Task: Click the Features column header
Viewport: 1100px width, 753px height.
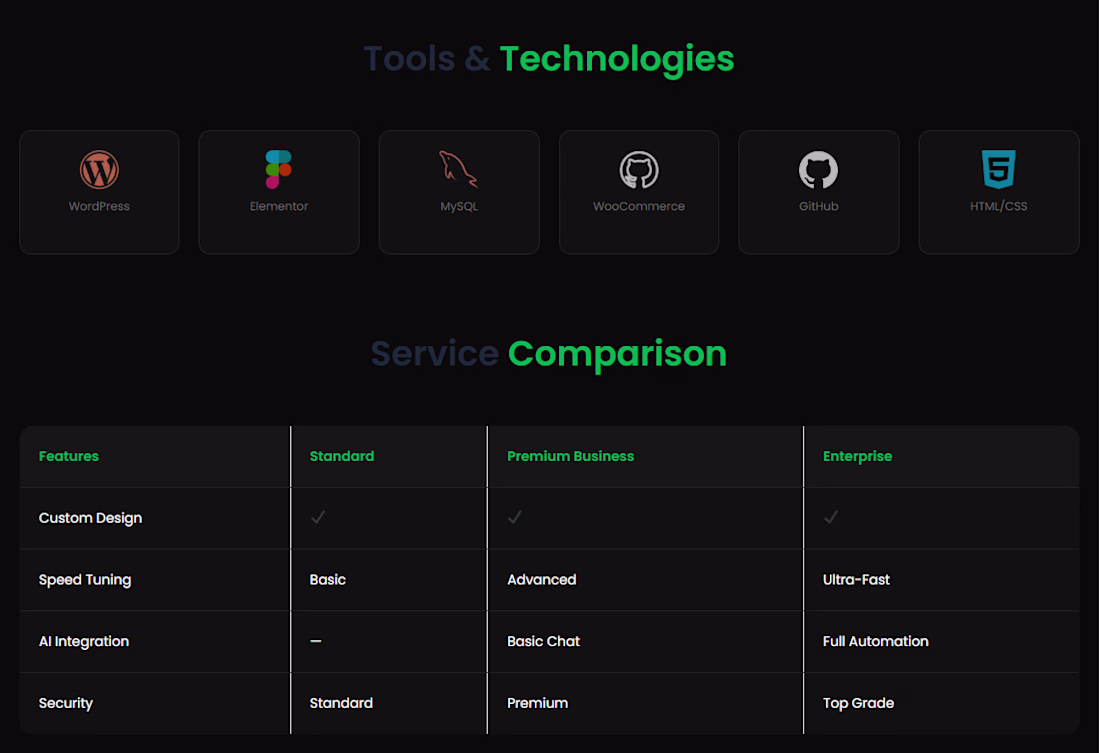Action: tap(69, 456)
